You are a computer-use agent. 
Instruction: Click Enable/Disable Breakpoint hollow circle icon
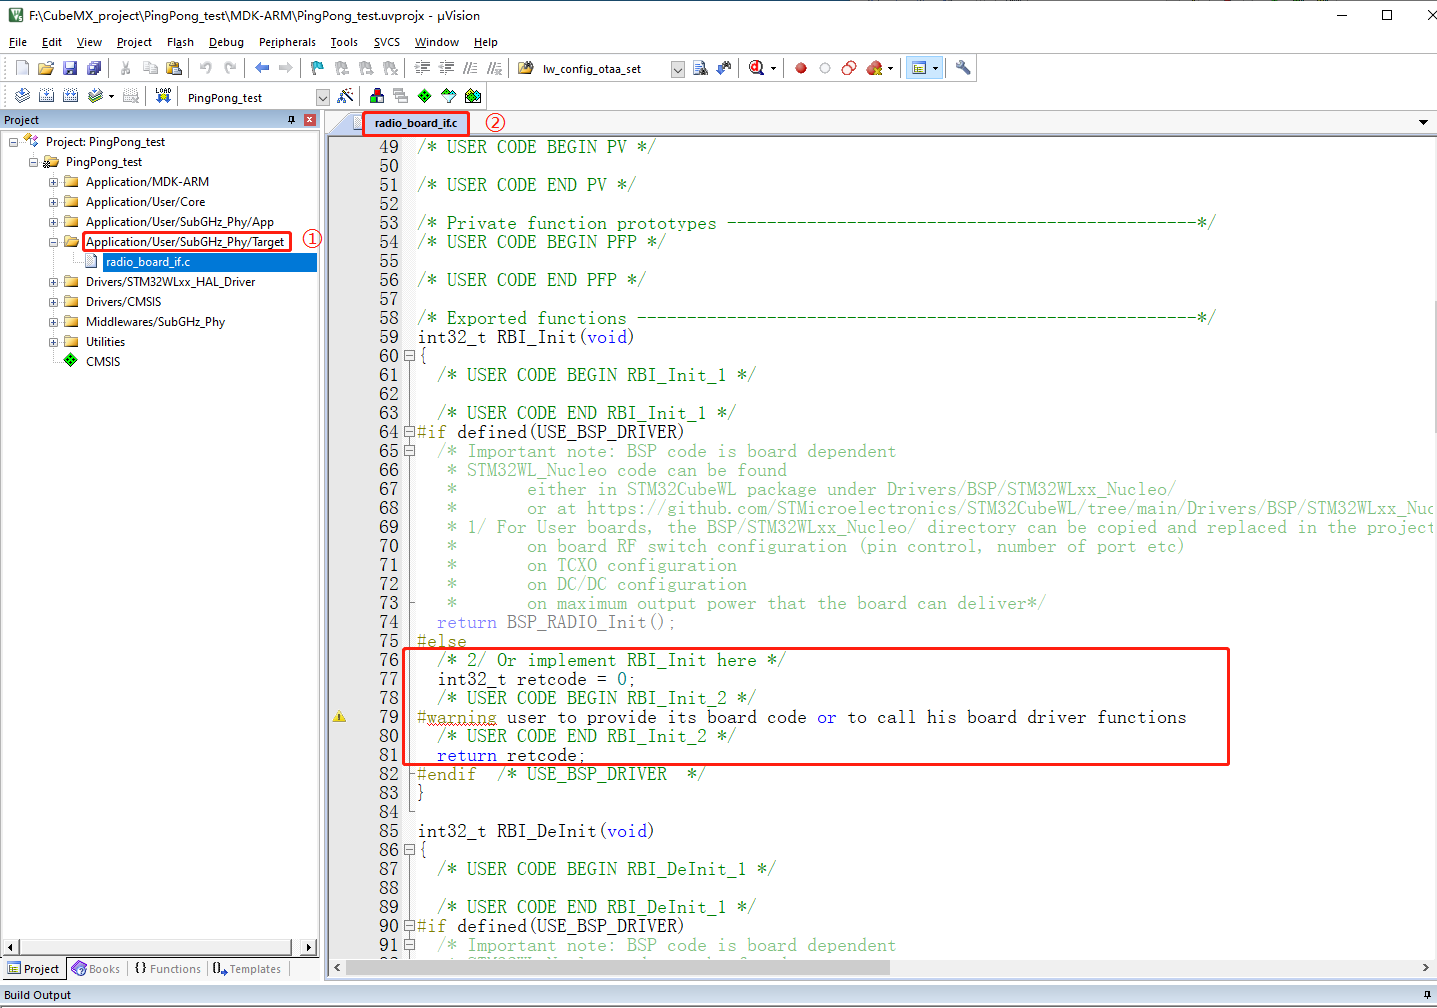[x=825, y=68]
